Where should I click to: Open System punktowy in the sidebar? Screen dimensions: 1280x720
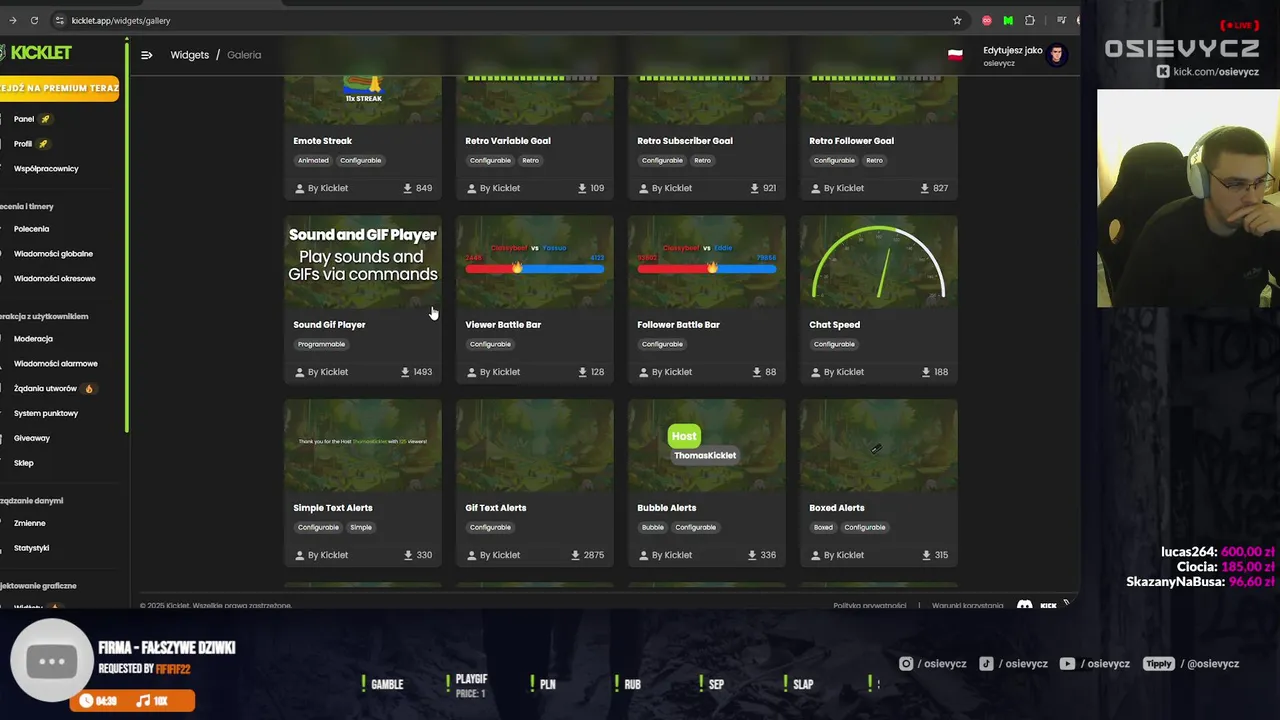point(46,413)
